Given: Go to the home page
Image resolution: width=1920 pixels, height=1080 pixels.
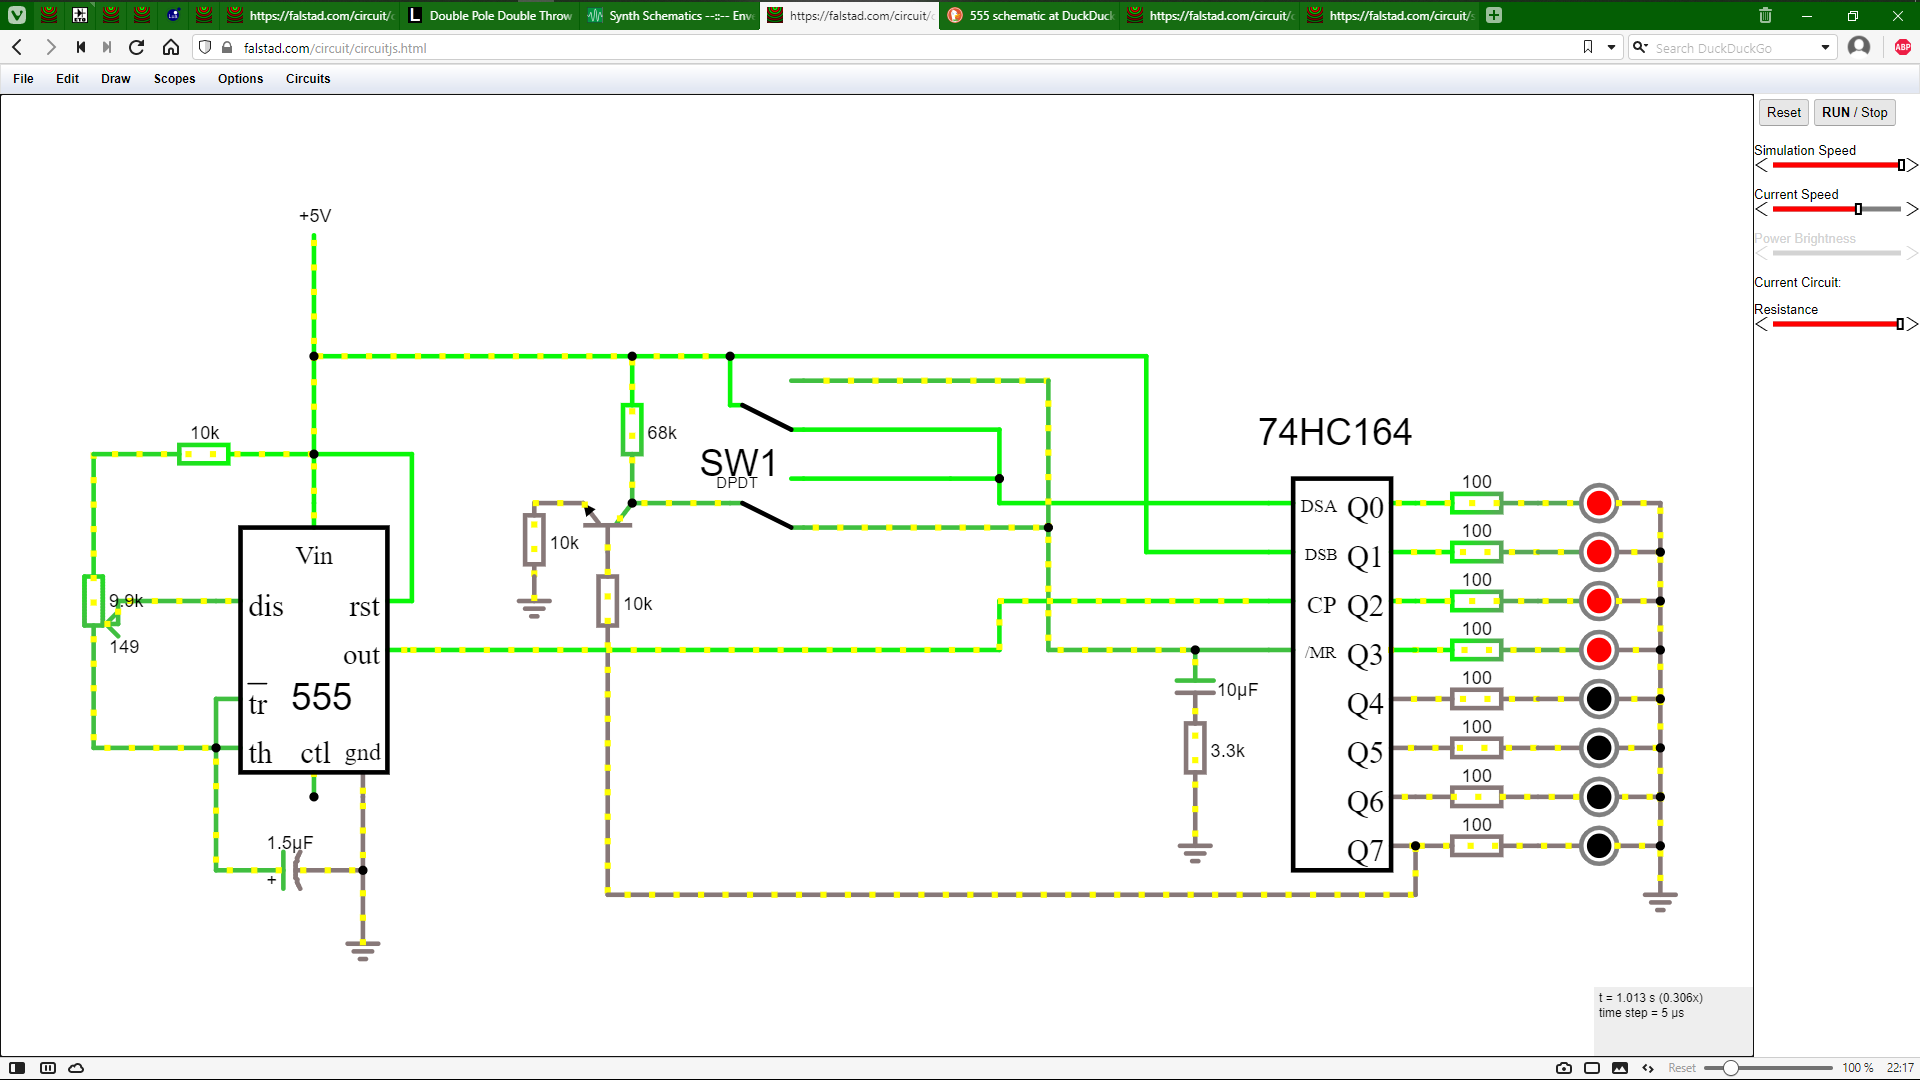Looking at the screenshot, I should 171,47.
